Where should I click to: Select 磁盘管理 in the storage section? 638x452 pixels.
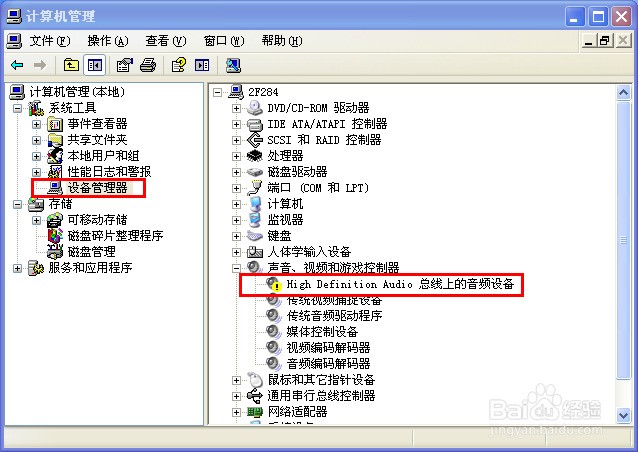click(91, 252)
